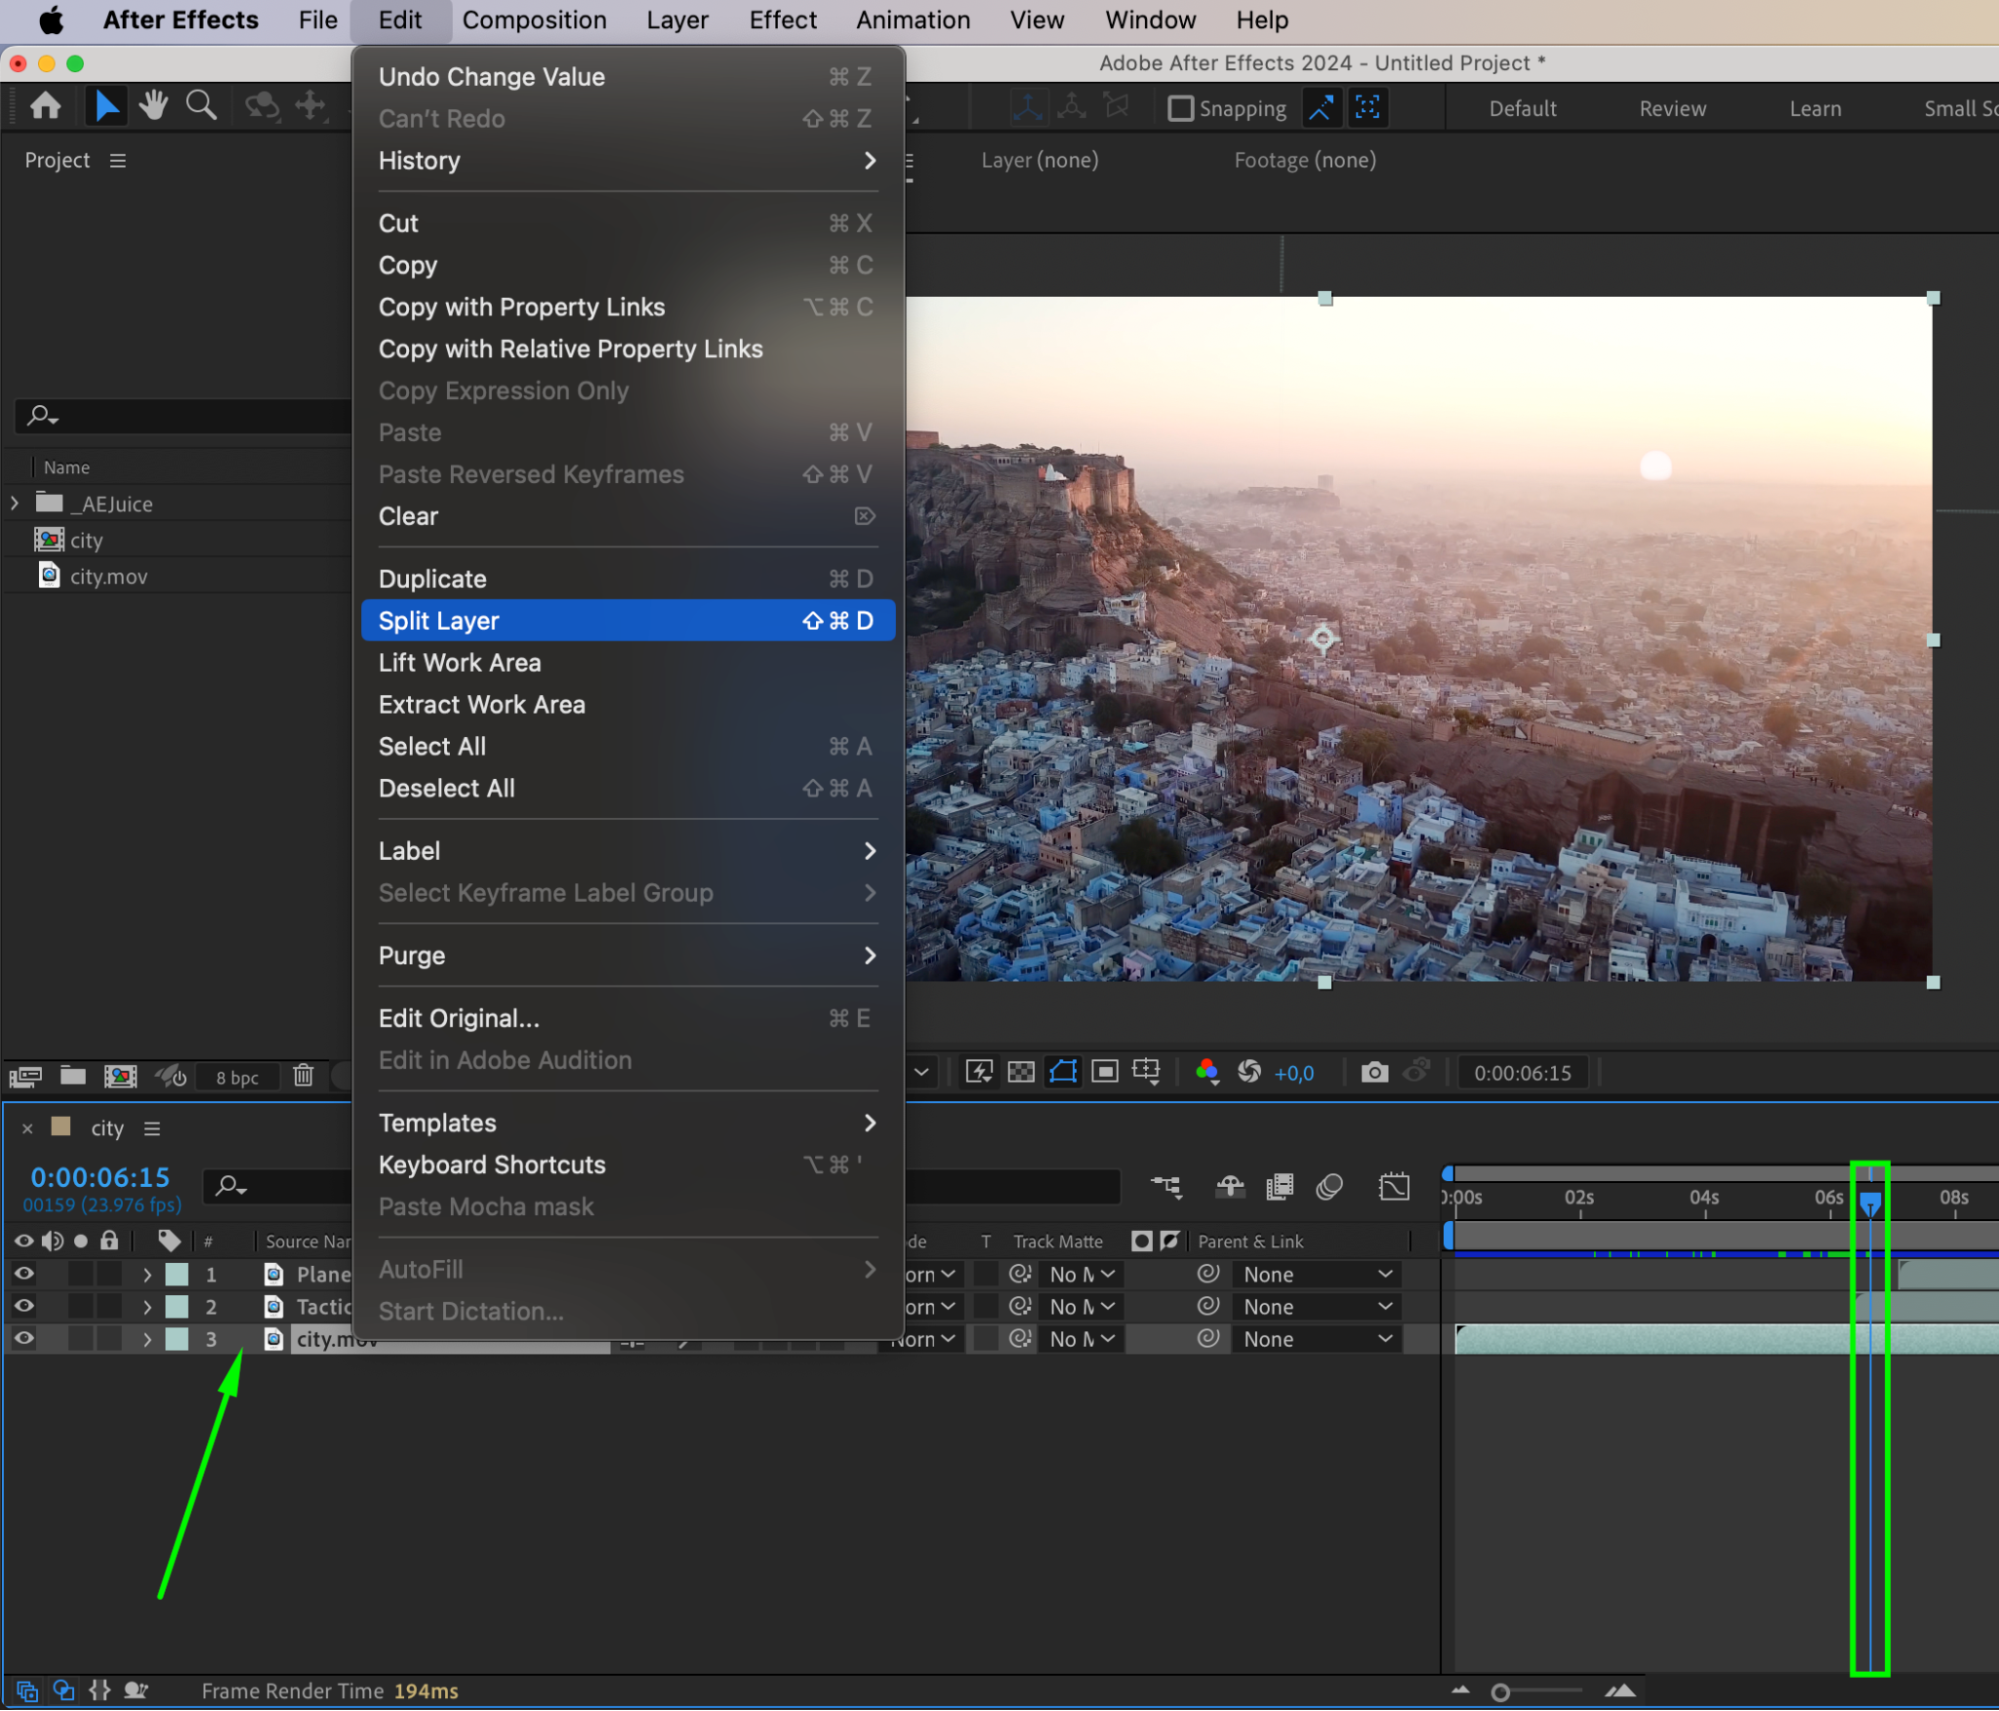Select the Zoom magnifier tool

201,105
